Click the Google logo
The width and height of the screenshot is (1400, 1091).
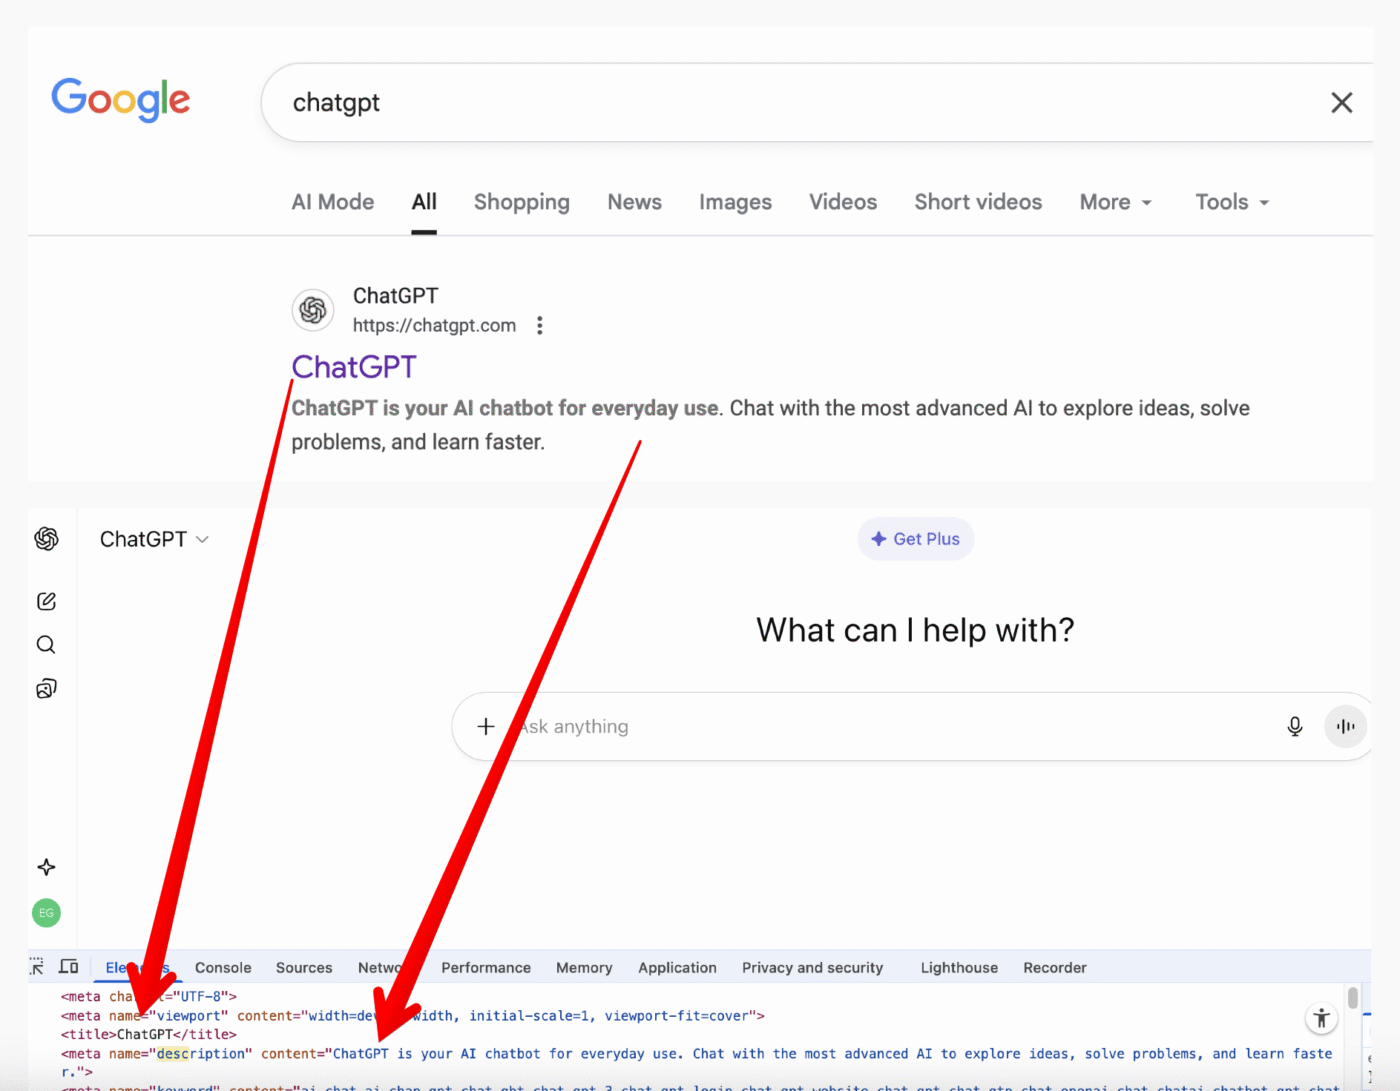click(121, 100)
